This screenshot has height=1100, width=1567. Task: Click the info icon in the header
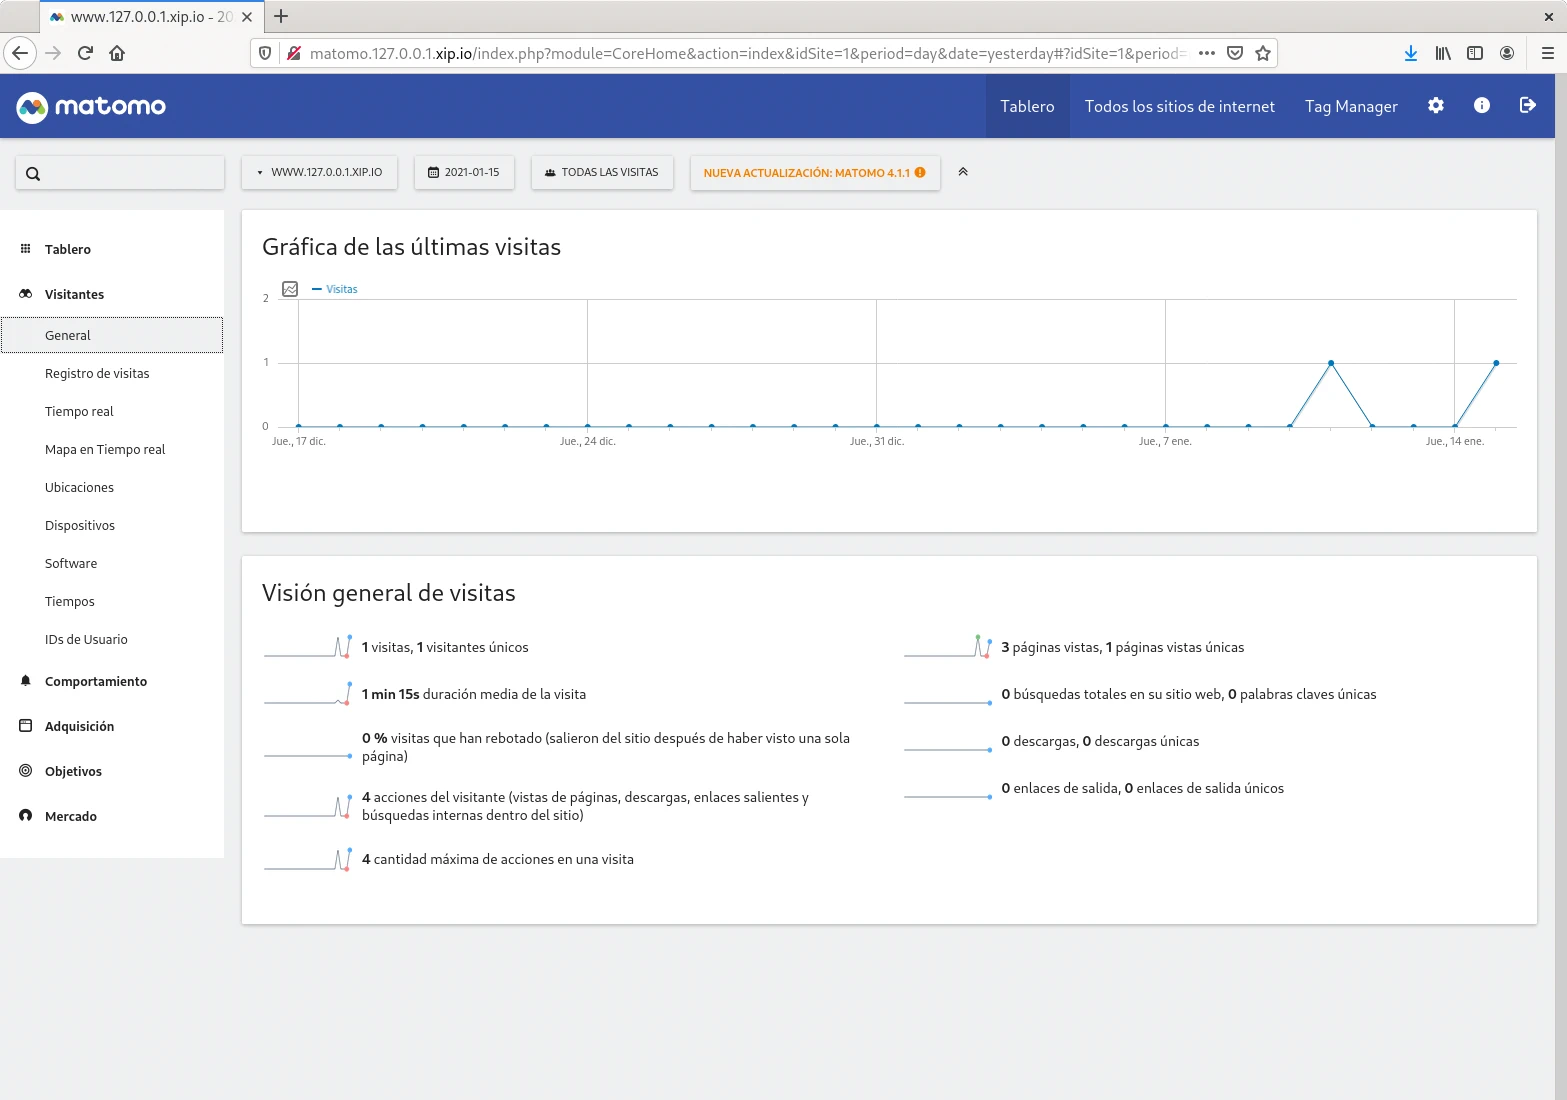[x=1481, y=106]
